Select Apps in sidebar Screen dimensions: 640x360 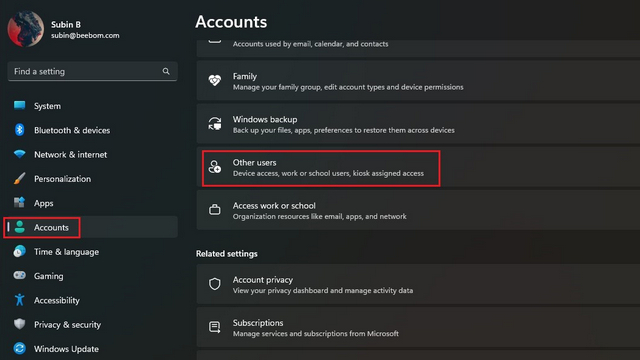pos(92,203)
